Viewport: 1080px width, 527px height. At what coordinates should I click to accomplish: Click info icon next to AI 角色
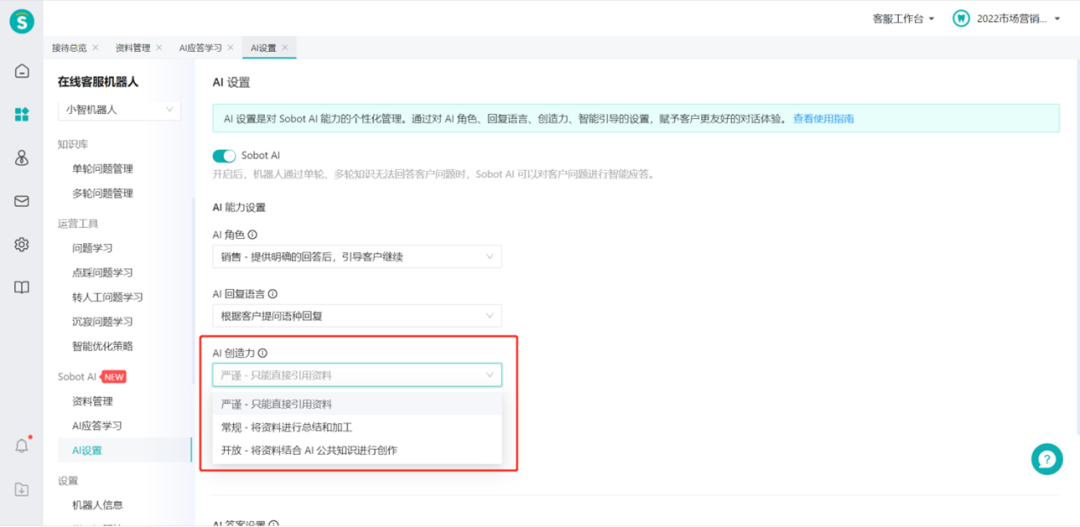(252, 235)
